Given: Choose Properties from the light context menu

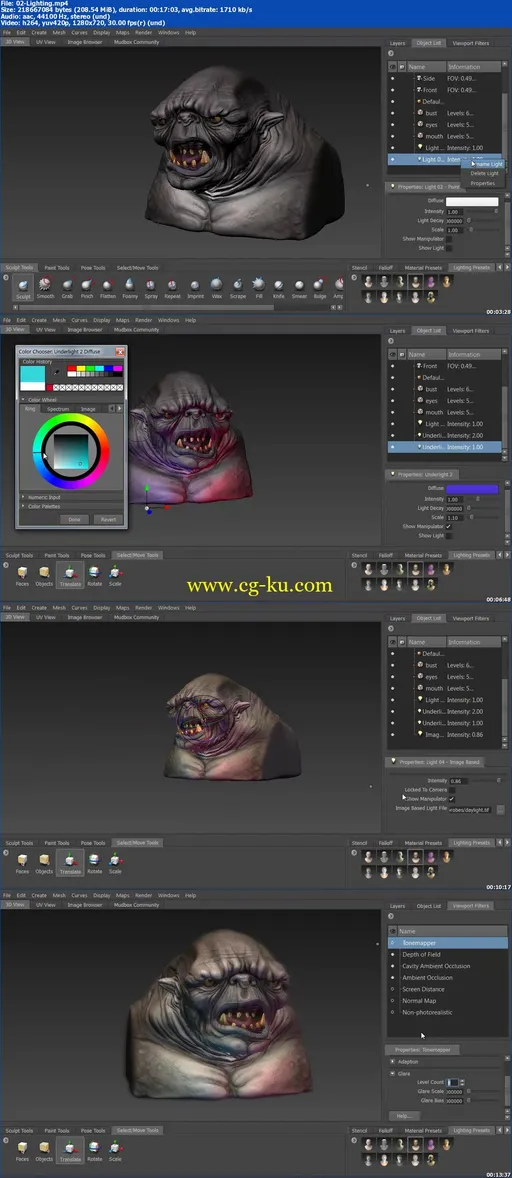Looking at the screenshot, I should [x=483, y=183].
